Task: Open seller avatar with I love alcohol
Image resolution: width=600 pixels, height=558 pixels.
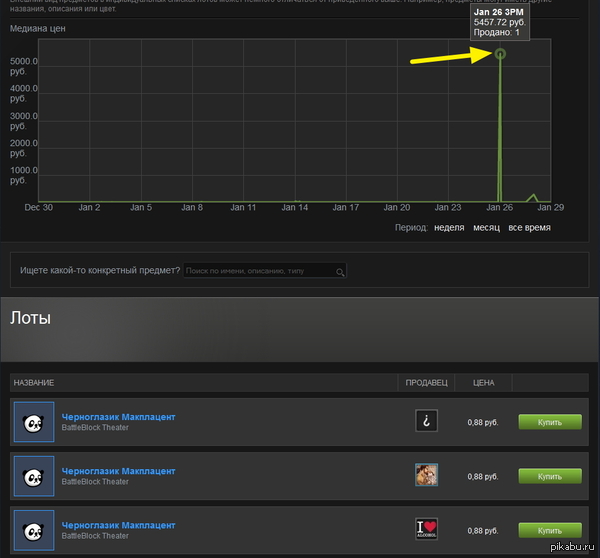Action: coord(426,529)
